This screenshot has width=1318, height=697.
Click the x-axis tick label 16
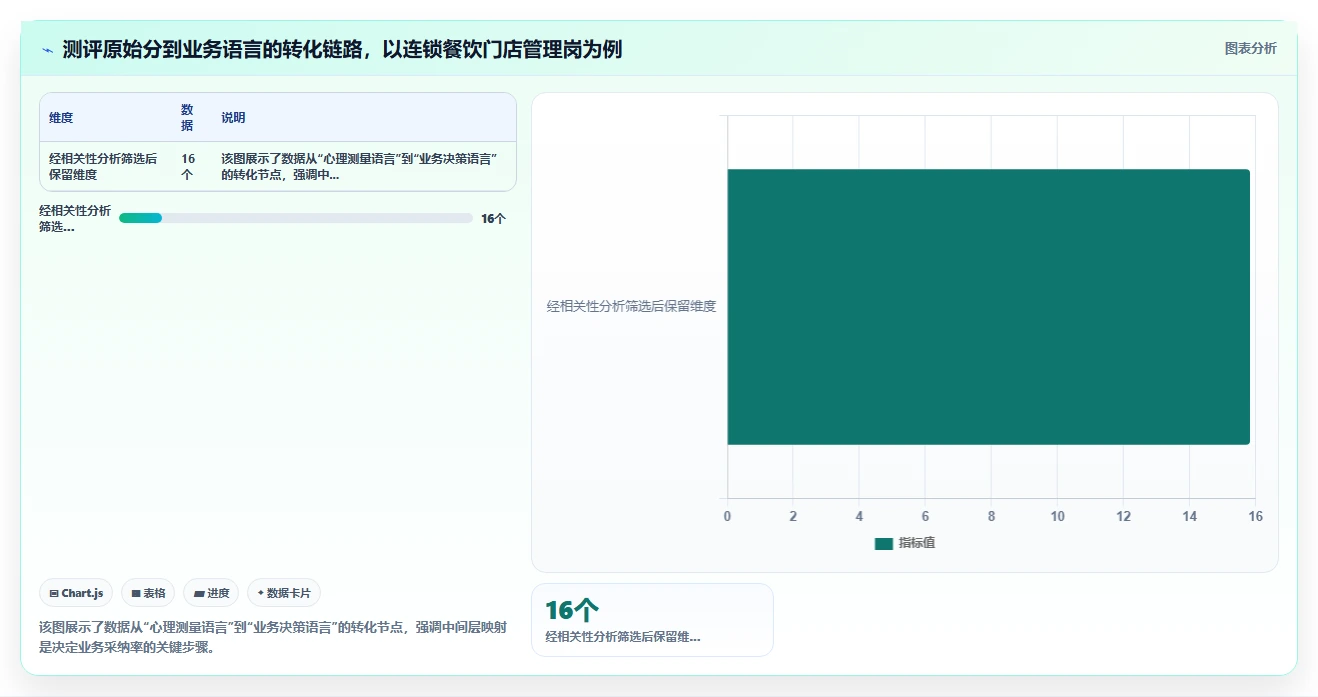click(1256, 517)
